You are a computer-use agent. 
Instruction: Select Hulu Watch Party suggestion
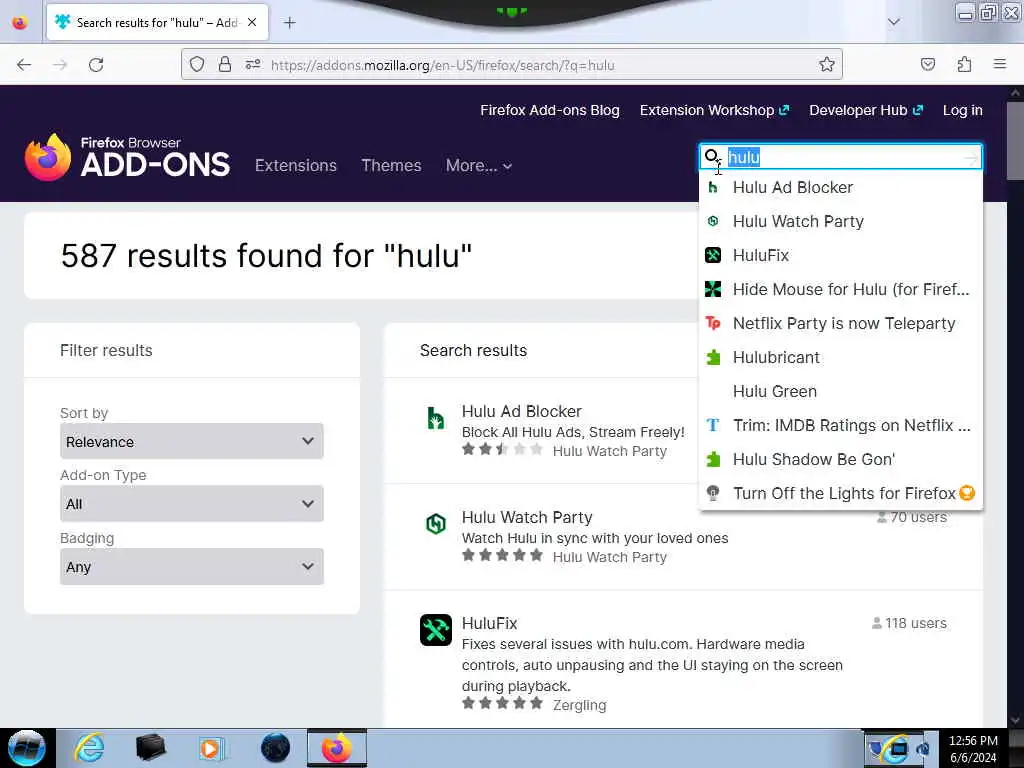tap(840, 221)
